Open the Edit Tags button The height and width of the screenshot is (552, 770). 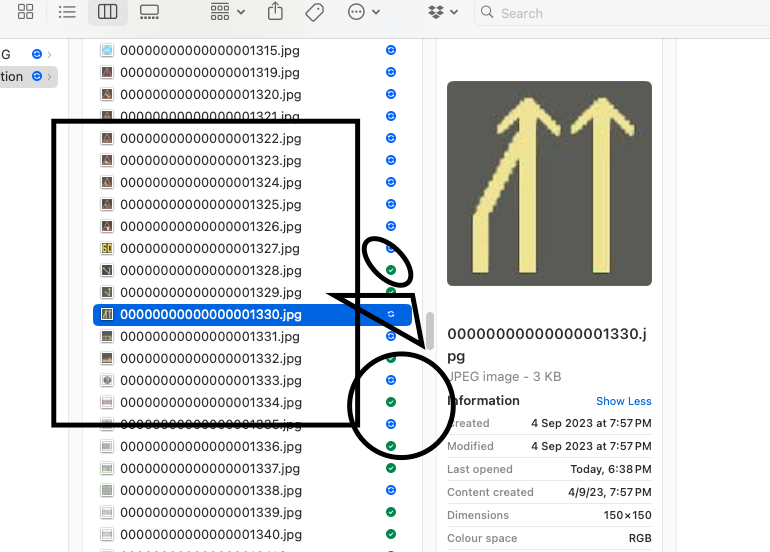[x=314, y=12]
